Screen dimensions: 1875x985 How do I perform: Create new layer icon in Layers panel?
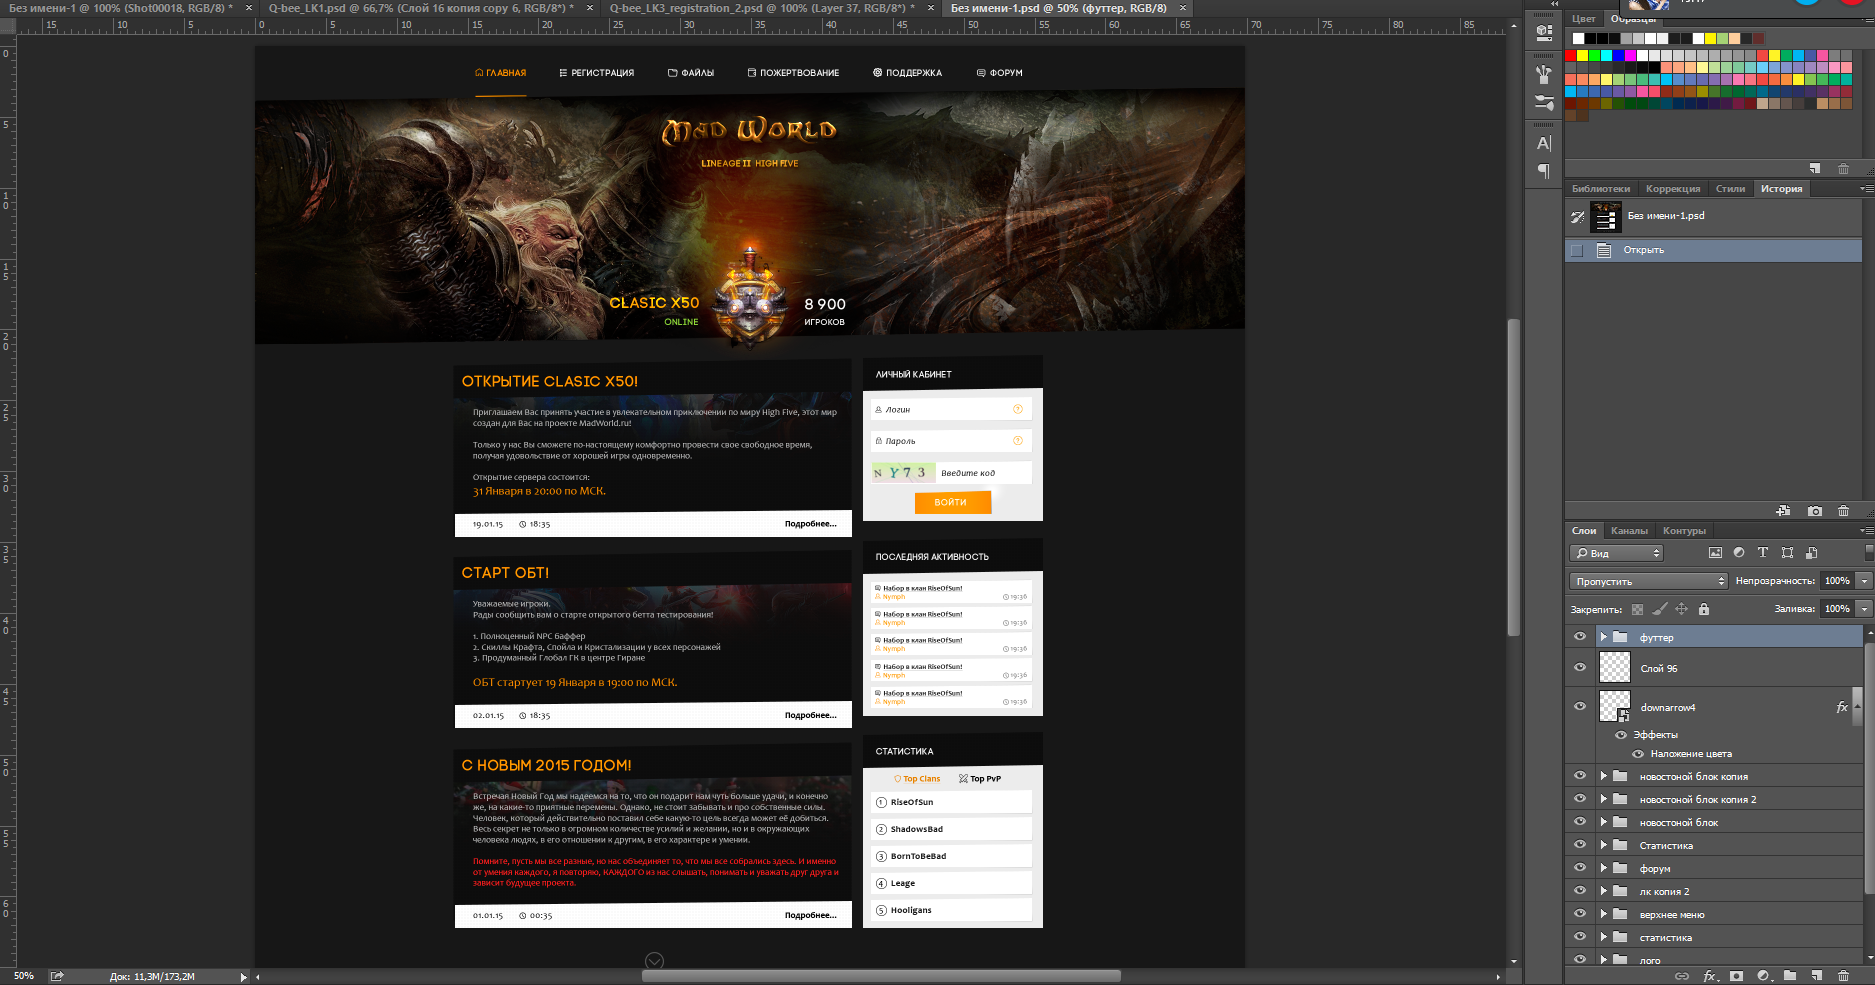tap(1816, 976)
